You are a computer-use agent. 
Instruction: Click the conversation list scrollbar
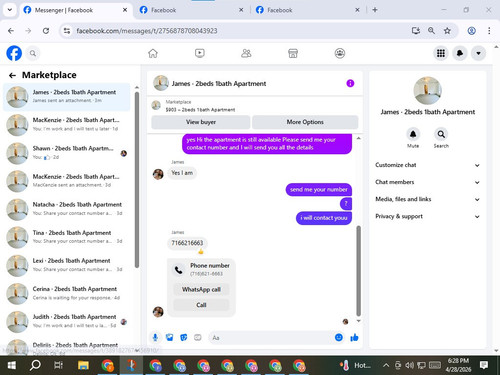click(x=137, y=180)
